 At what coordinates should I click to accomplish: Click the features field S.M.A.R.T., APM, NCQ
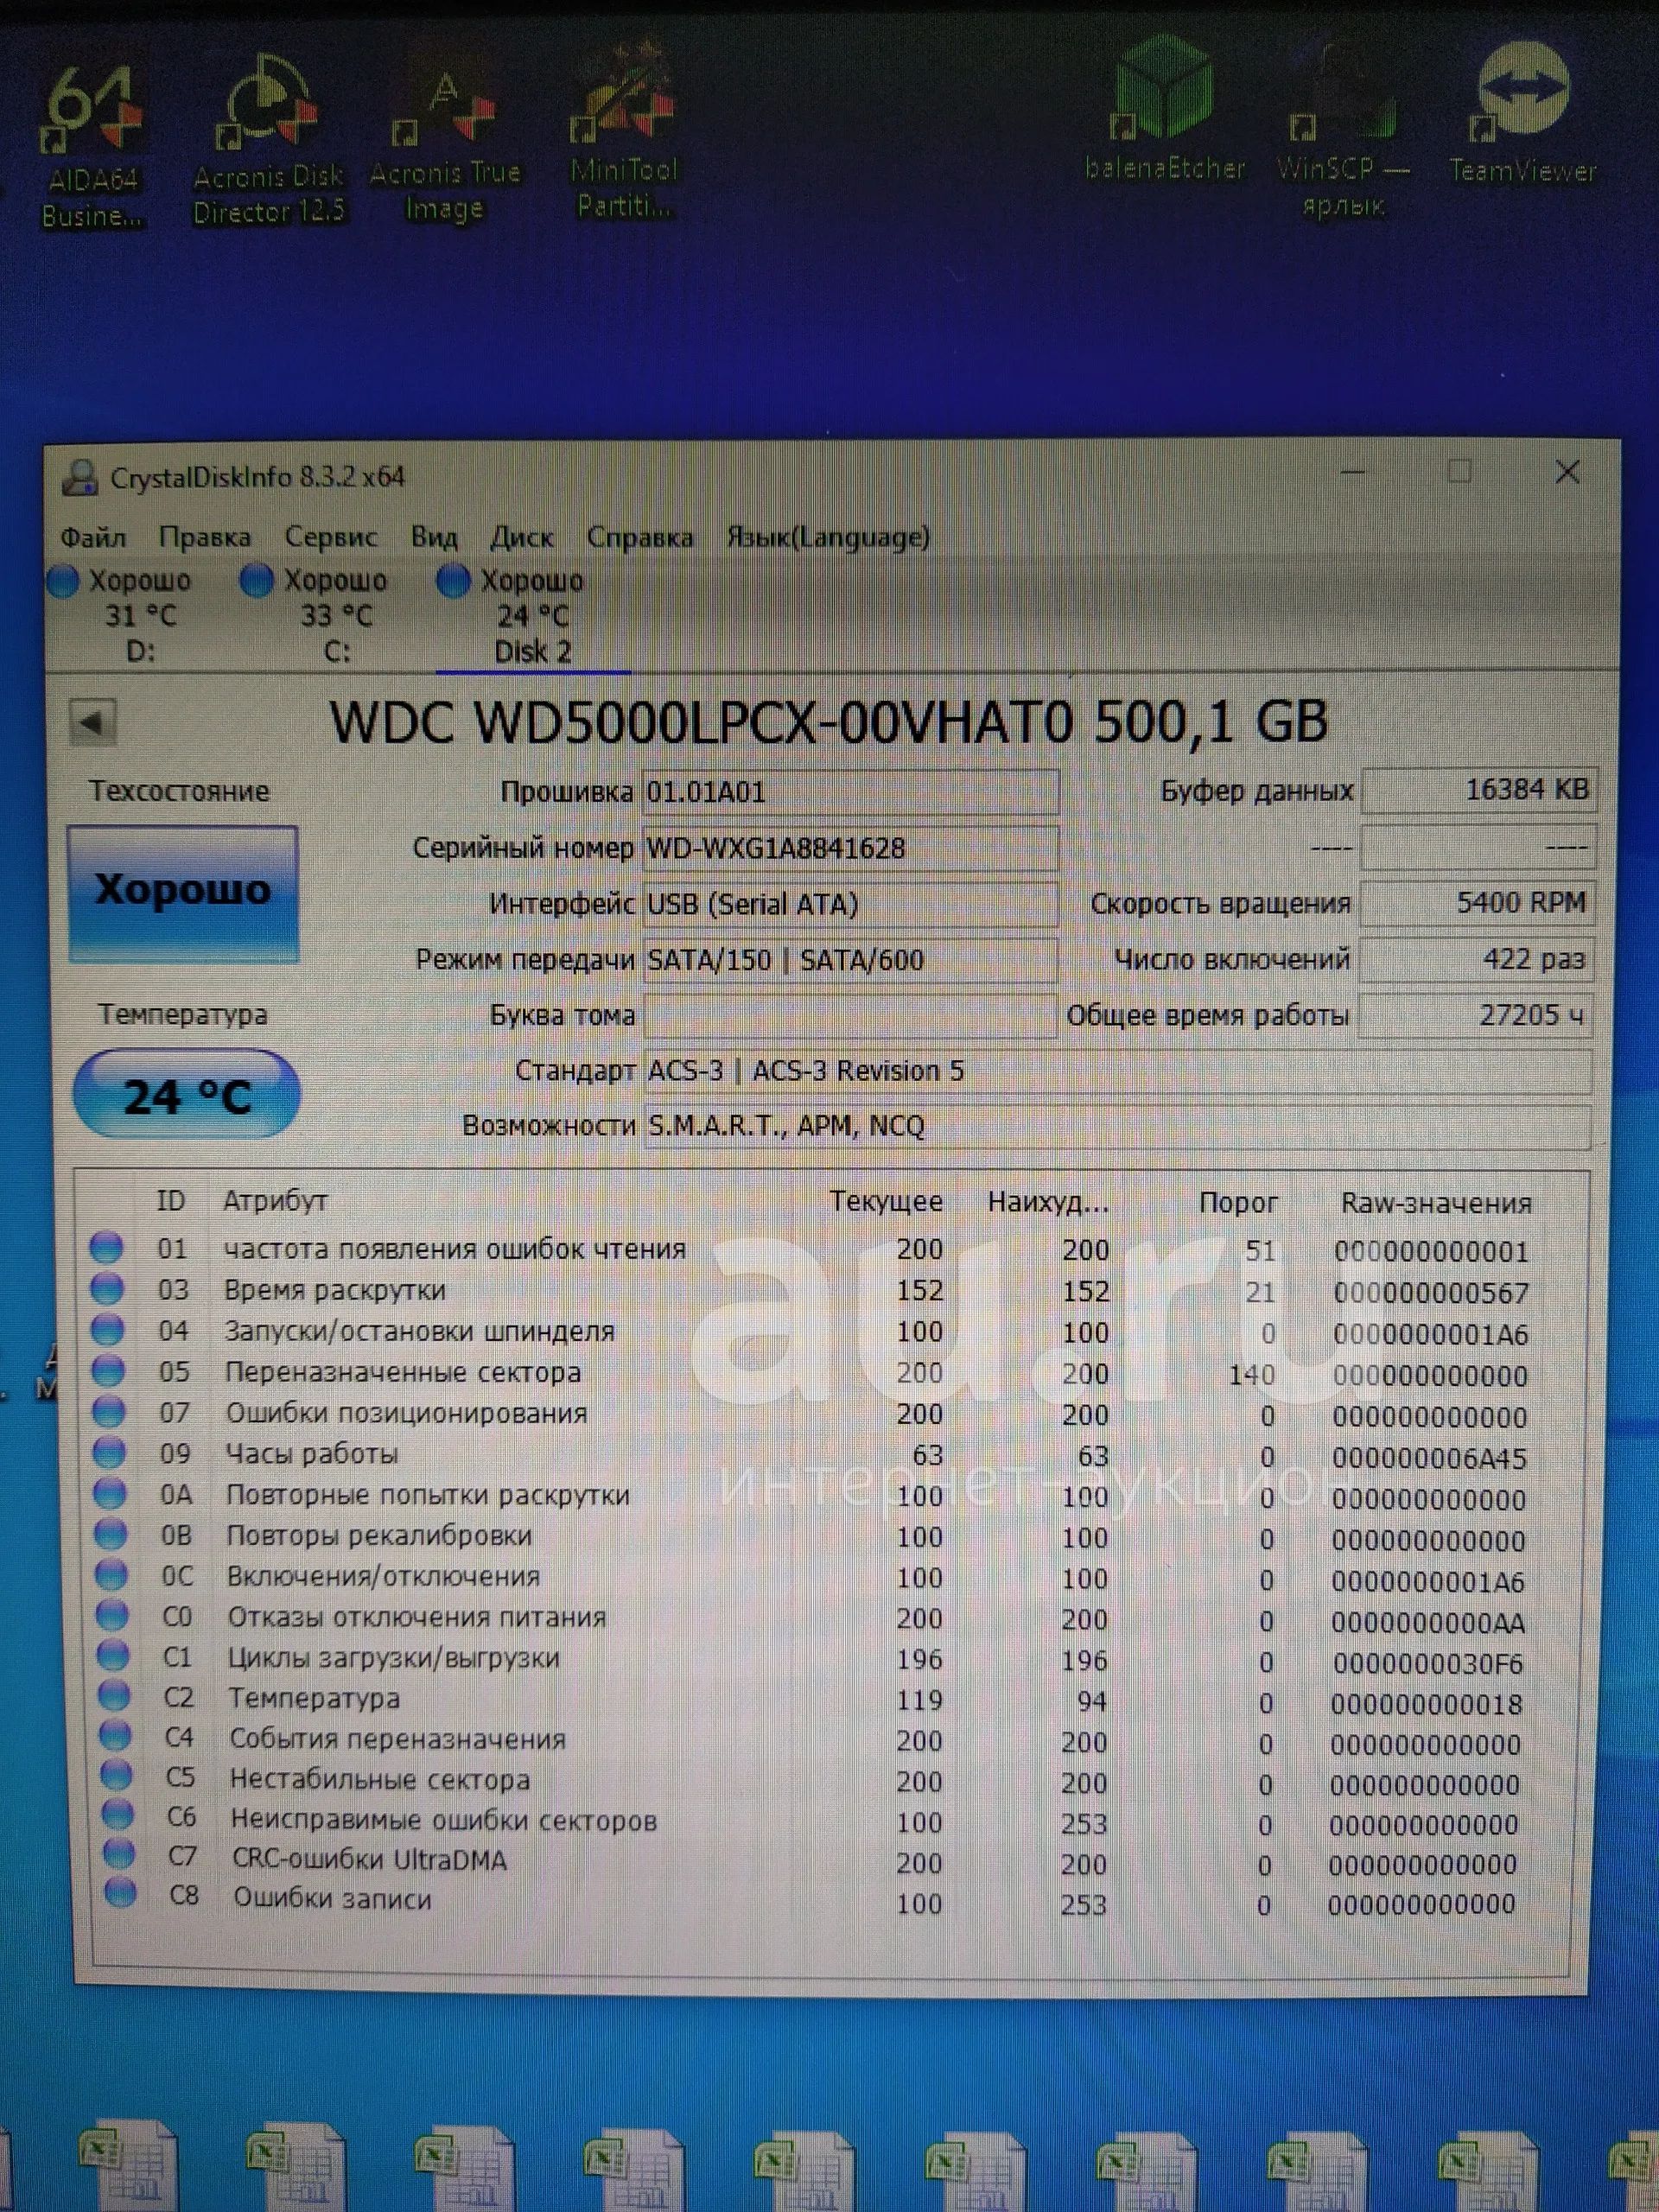coord(1118,1126)
